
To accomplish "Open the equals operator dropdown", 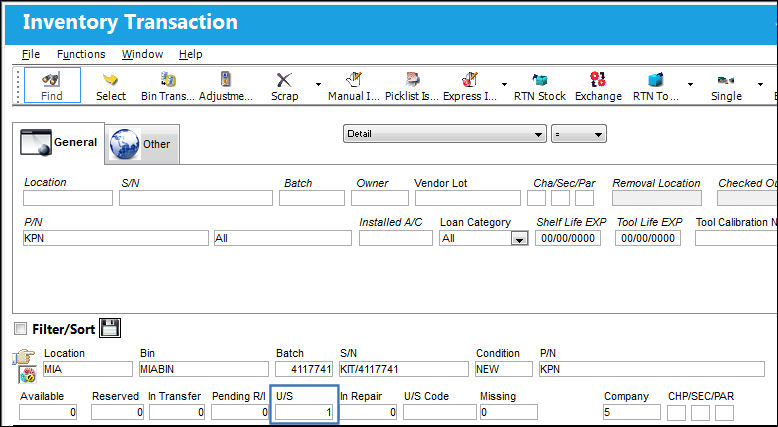I will pyautogui.click(x=579, y=134).
